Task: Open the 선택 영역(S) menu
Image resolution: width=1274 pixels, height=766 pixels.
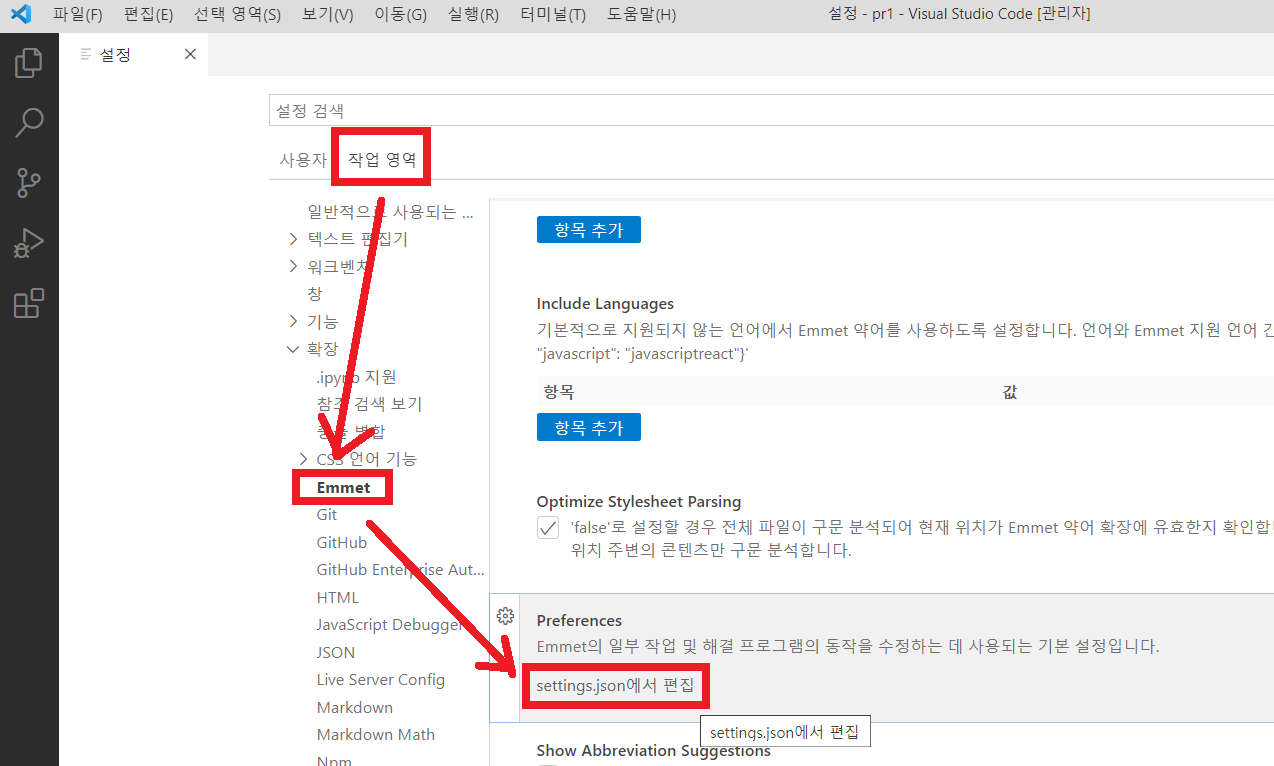Action: coord(237,14)
